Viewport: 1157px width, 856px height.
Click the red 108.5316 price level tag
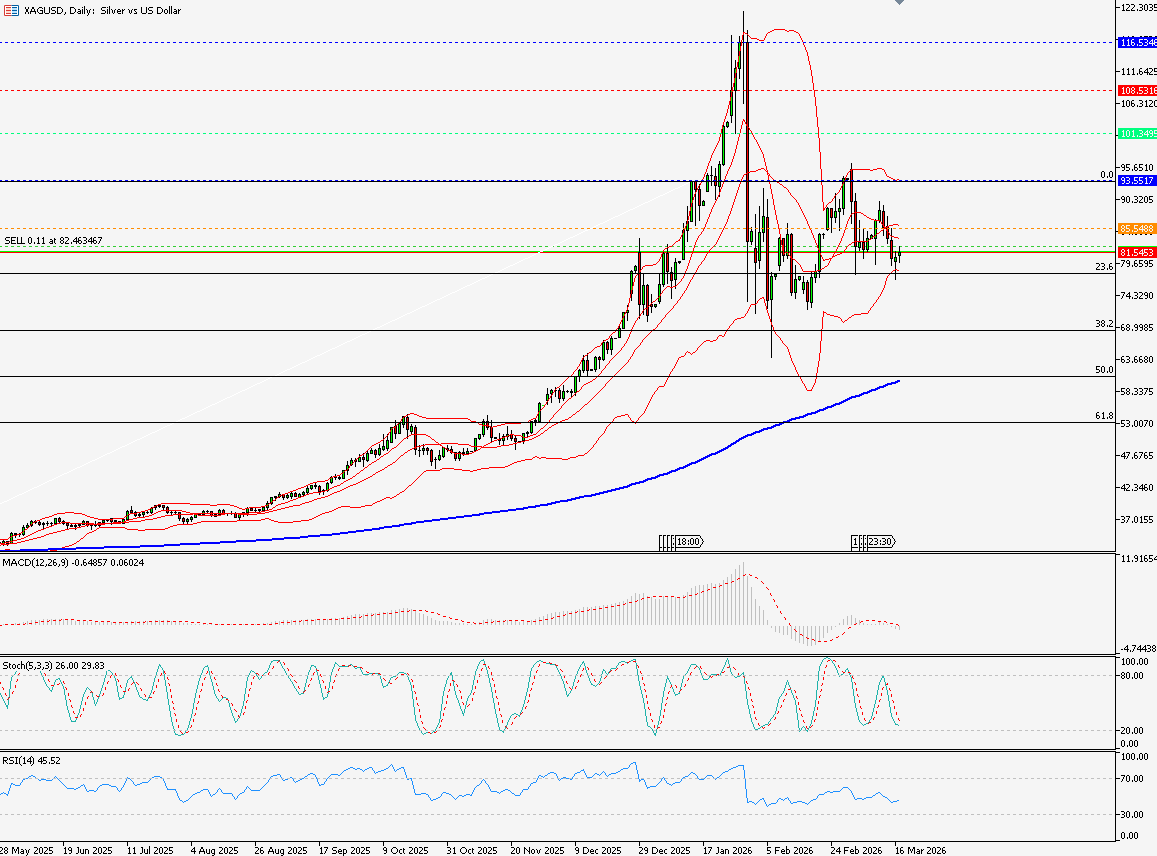click(x=1137, y=90)
